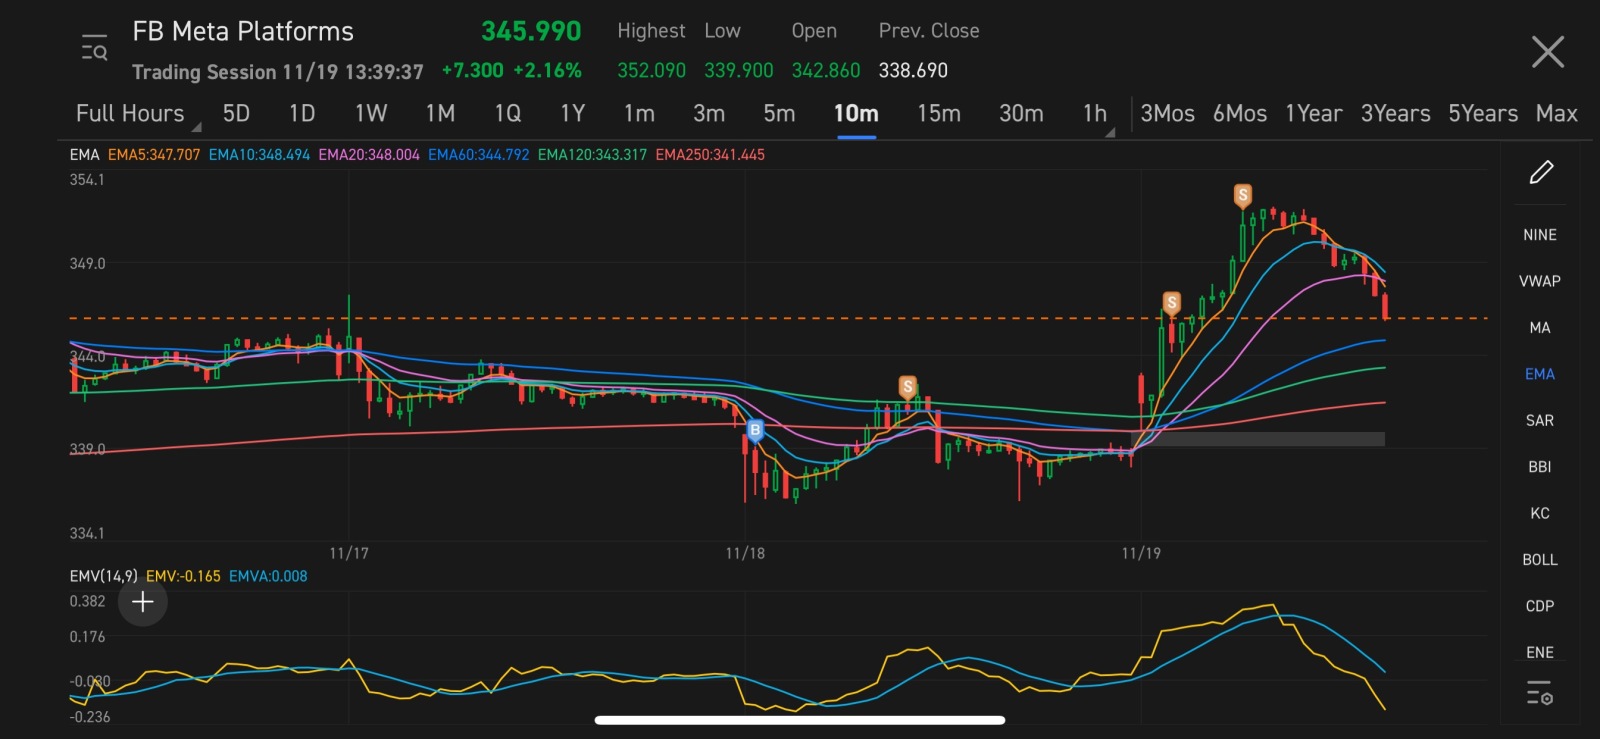
Task: Tap the bottom home indicator bar
Action: point(800,720)
